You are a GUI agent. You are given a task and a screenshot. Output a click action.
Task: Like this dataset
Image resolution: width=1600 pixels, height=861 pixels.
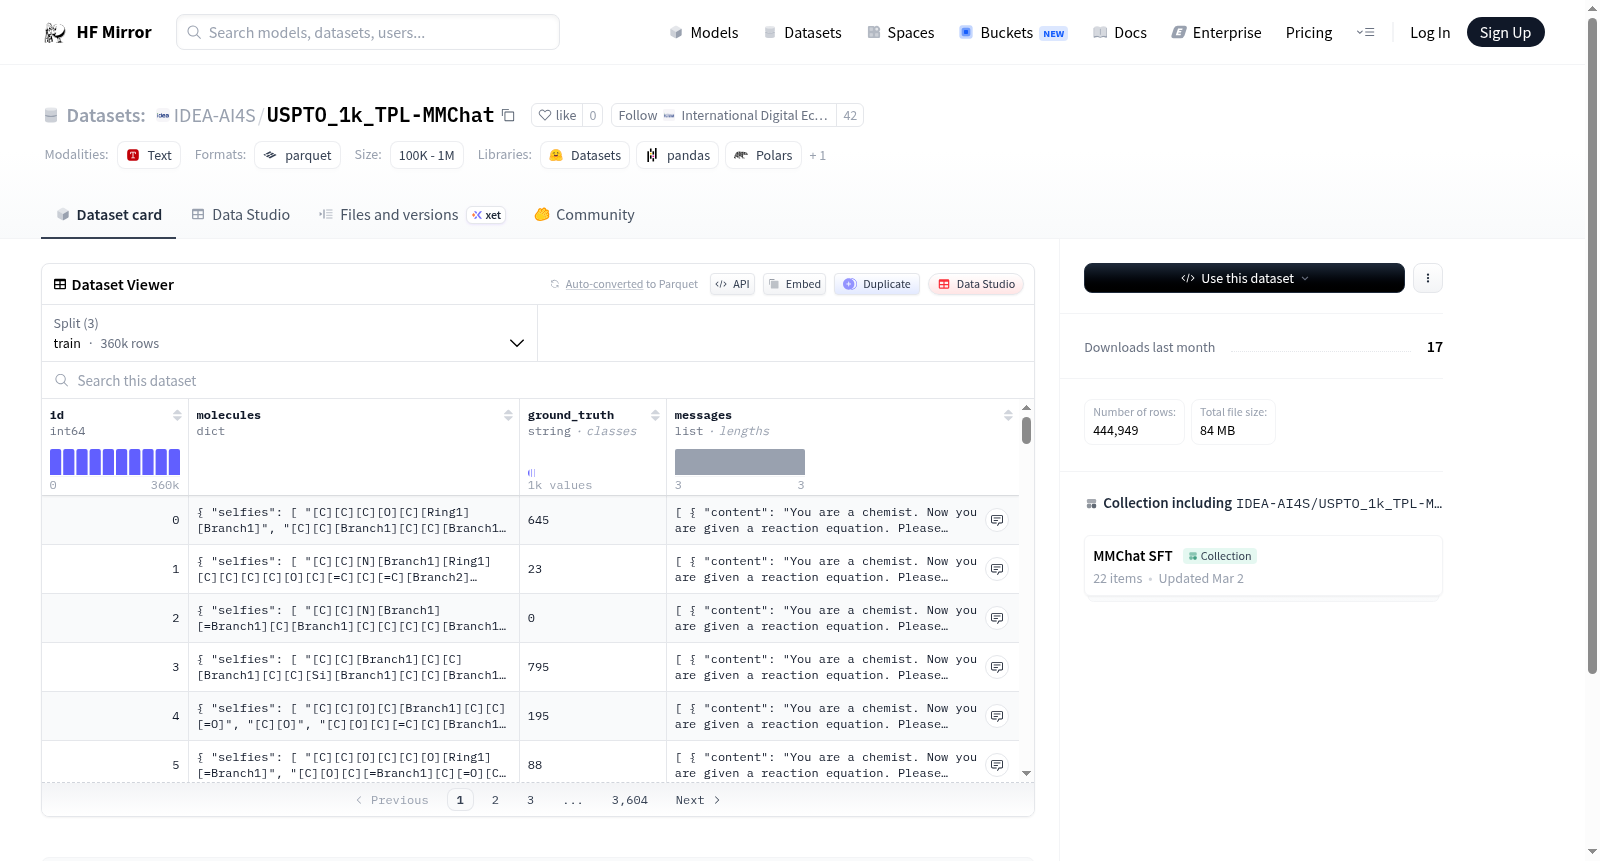(557, 116)
